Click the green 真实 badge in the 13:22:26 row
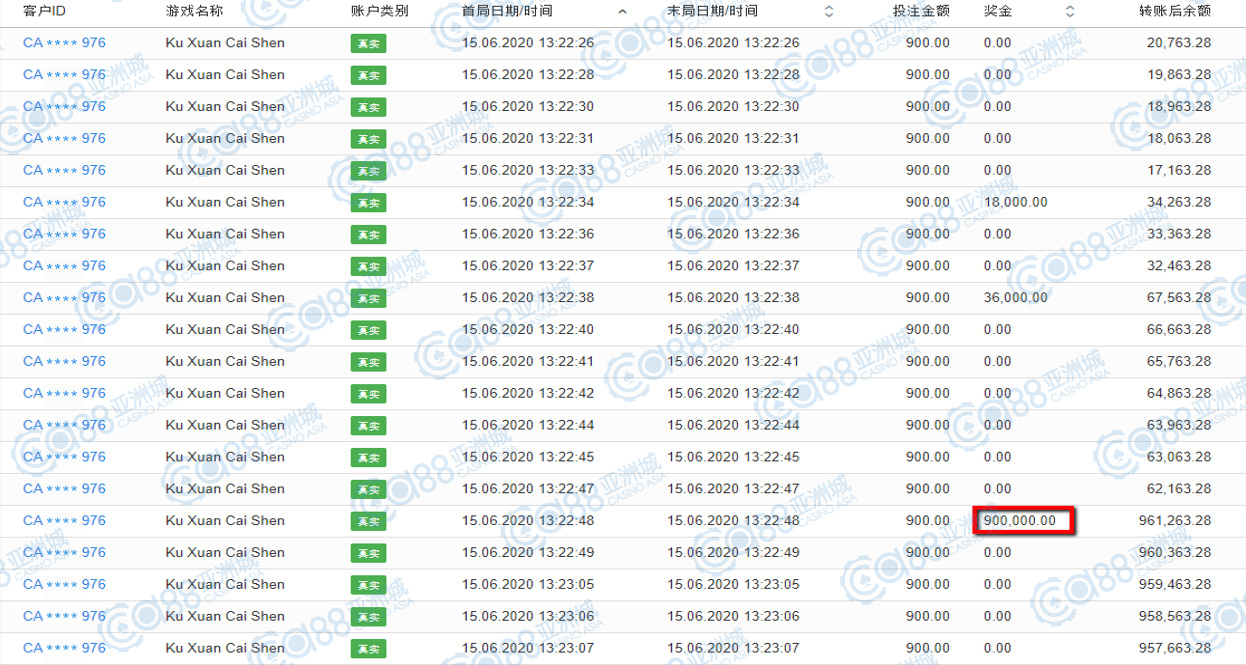The height and width of the screenshot is (665, 1246). click(x=368, y=44)
